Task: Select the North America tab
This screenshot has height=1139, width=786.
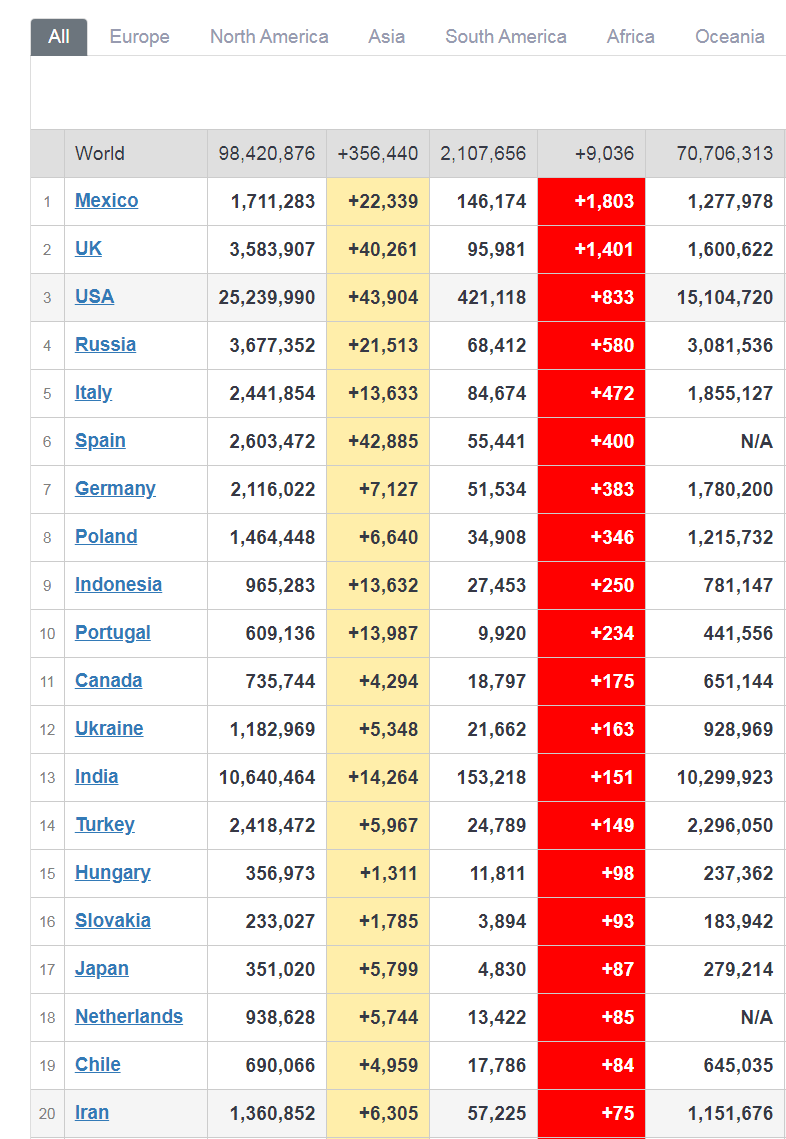Action: [x=269, y=37]
